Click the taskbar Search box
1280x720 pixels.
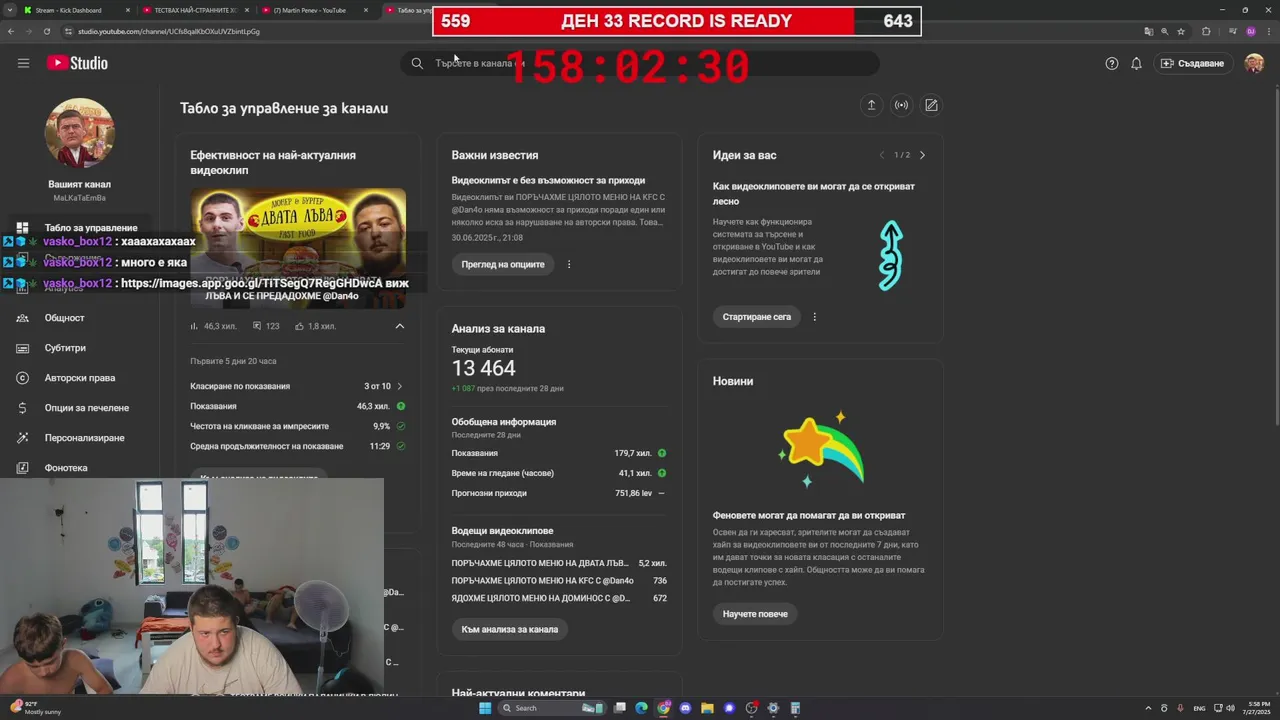click(552, 708)
